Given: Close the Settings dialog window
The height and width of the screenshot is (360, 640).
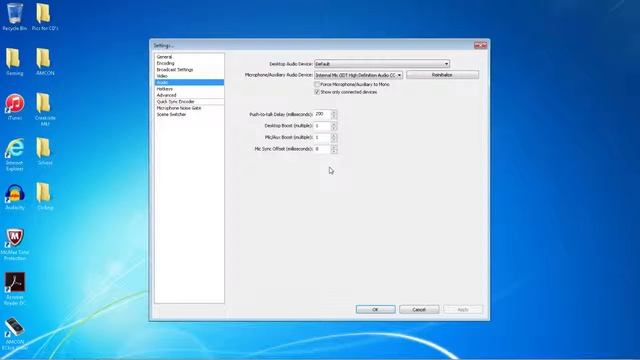Looking at the screenshot, I should tap(480, 45).
